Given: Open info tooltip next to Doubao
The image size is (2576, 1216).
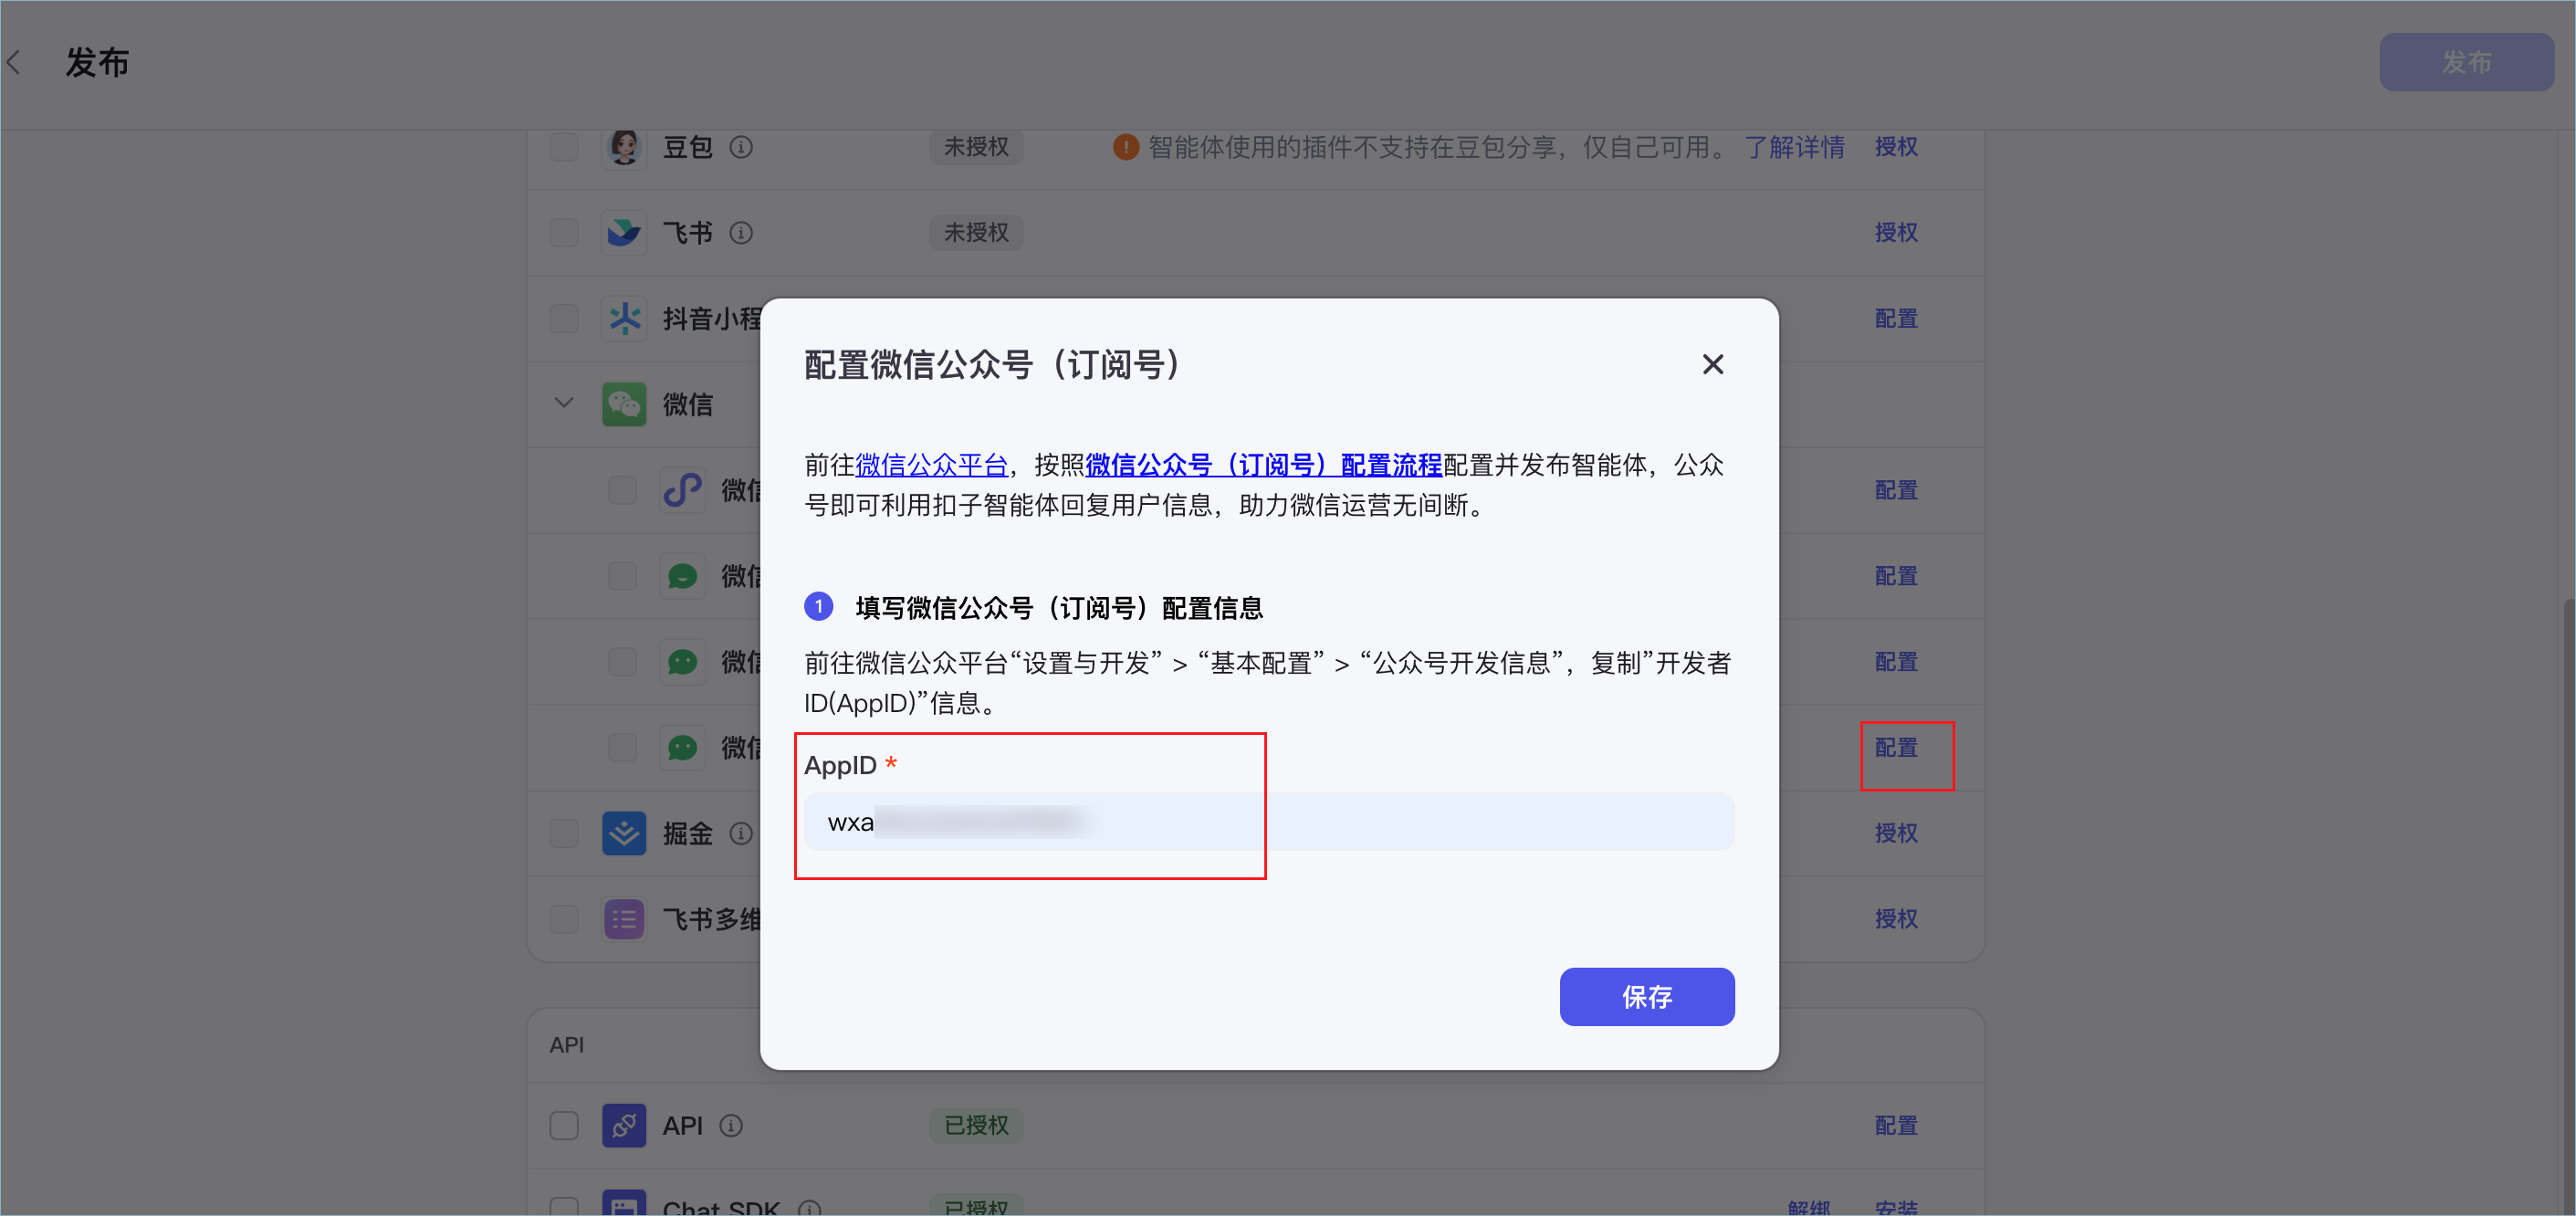Looking at the screenshot, I should click(741, 147).
